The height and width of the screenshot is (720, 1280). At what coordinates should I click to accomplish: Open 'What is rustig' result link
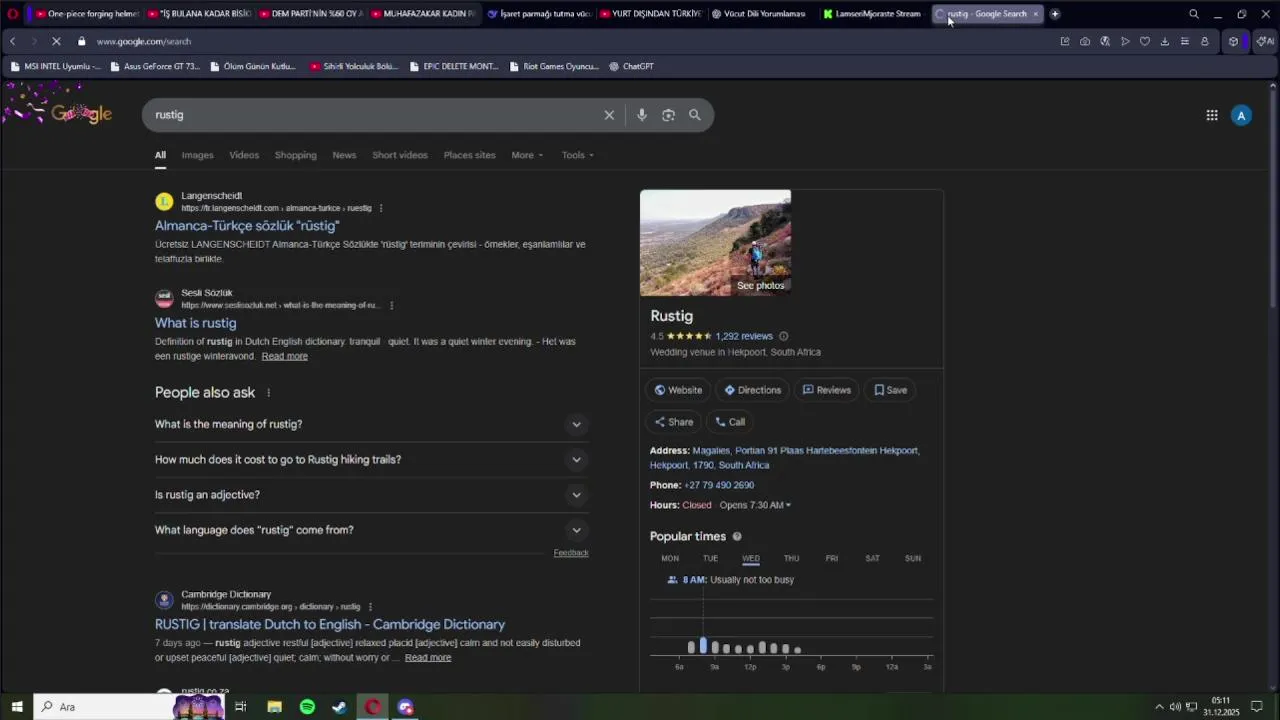point(196,323)
